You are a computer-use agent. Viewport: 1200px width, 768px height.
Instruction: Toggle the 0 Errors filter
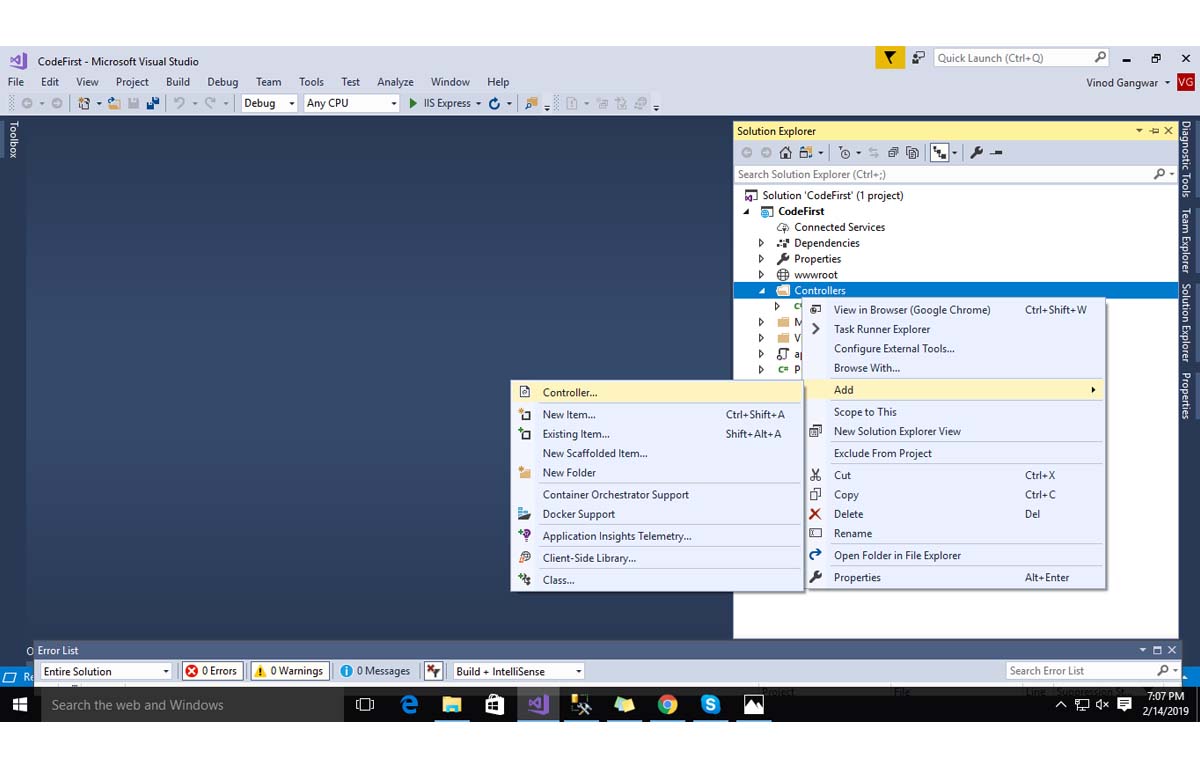tap(211, 671)
